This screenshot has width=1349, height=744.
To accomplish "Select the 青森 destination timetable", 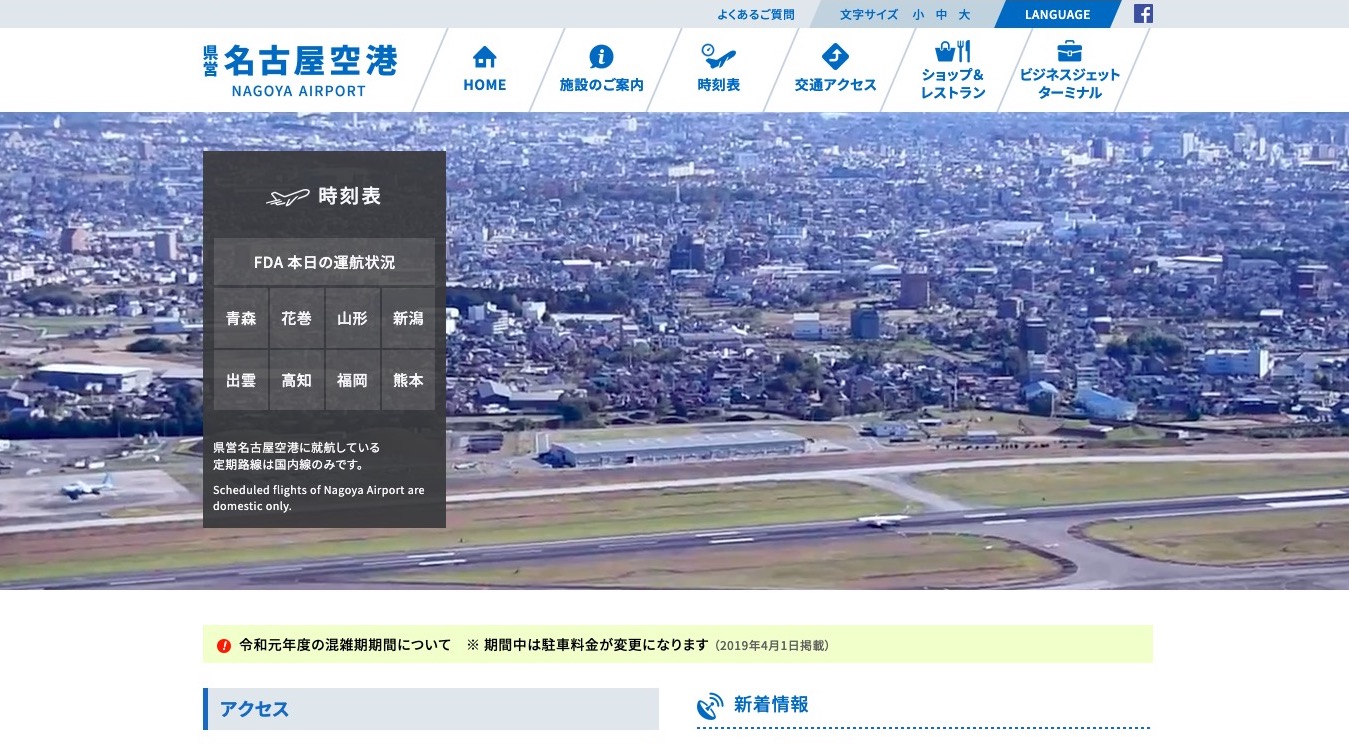I will pyautogui.click(x=241, y=319).
